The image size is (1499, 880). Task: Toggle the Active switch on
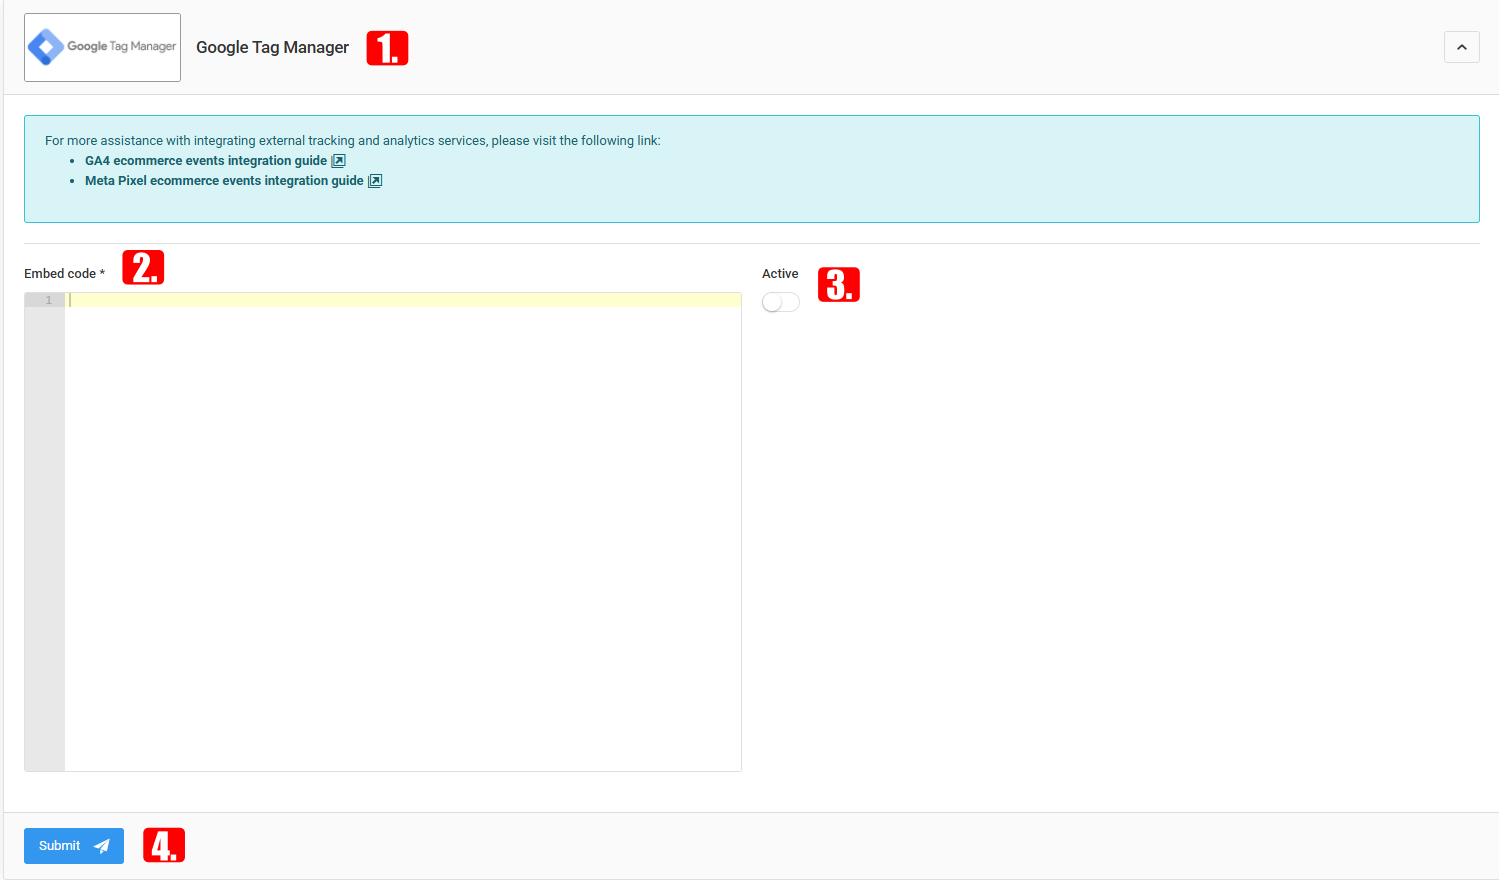click(x=780, y=302)
